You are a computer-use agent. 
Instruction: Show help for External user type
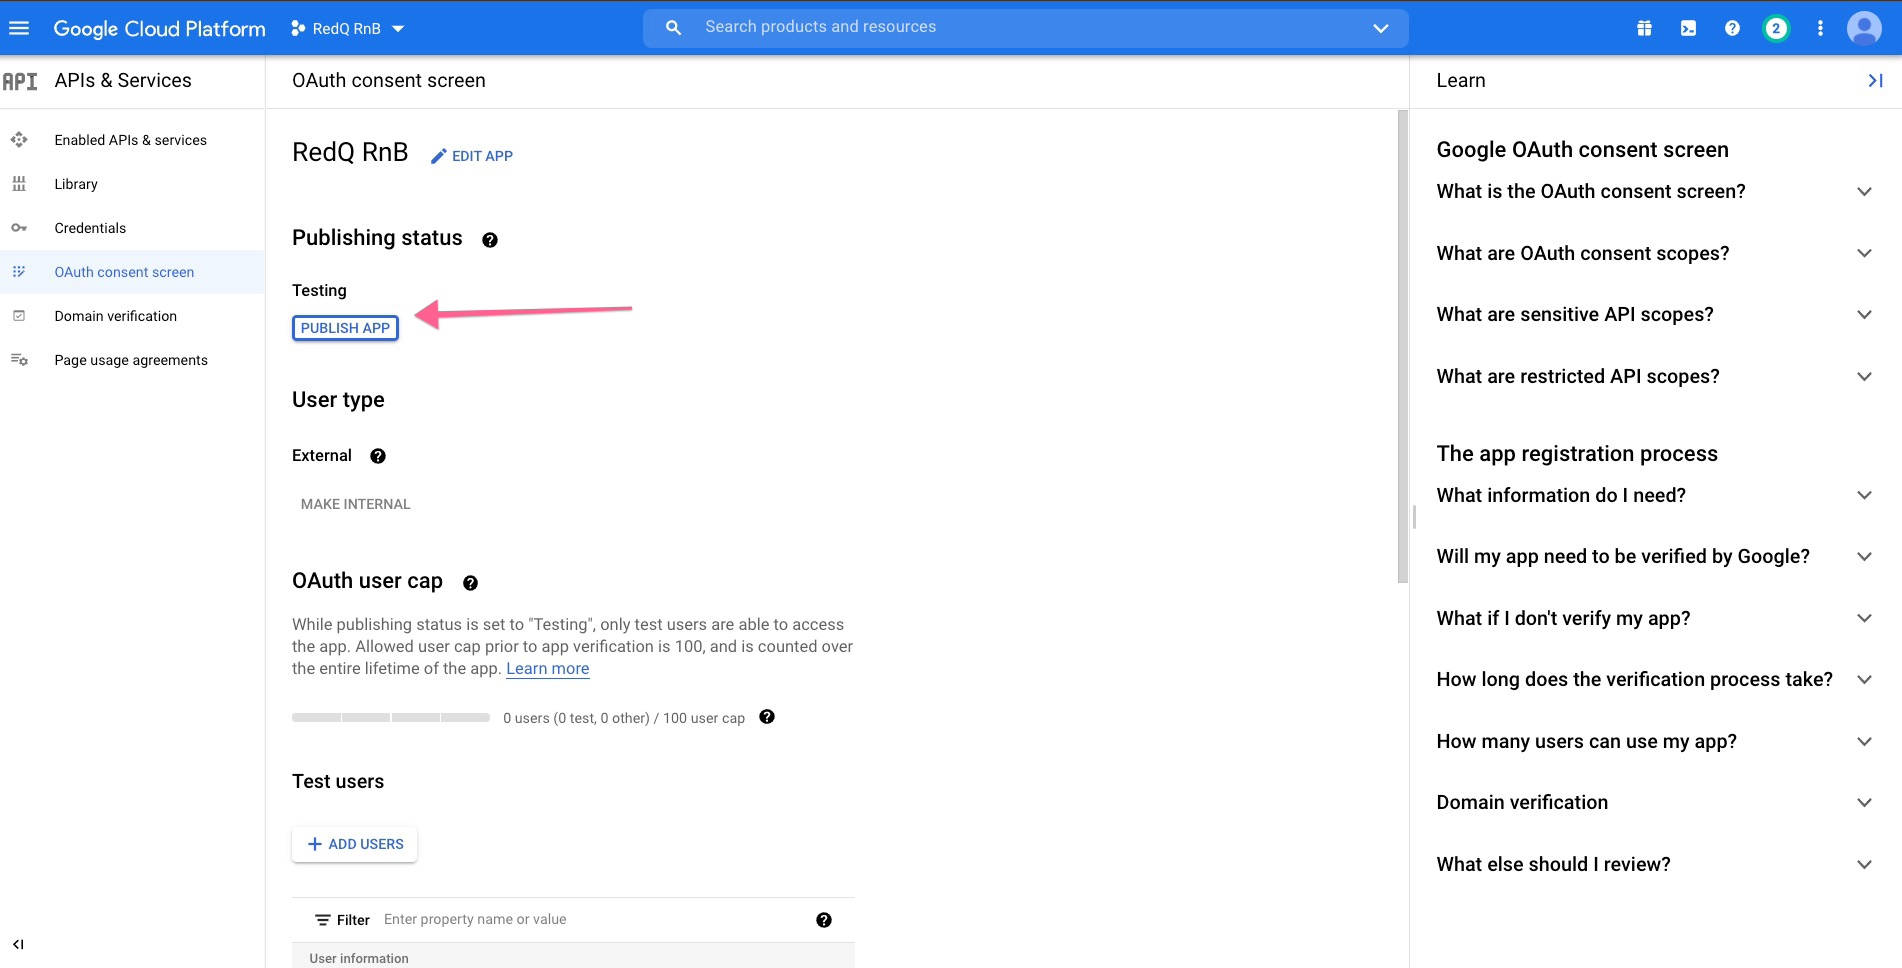pyautogui.click(x=378, y=456)
